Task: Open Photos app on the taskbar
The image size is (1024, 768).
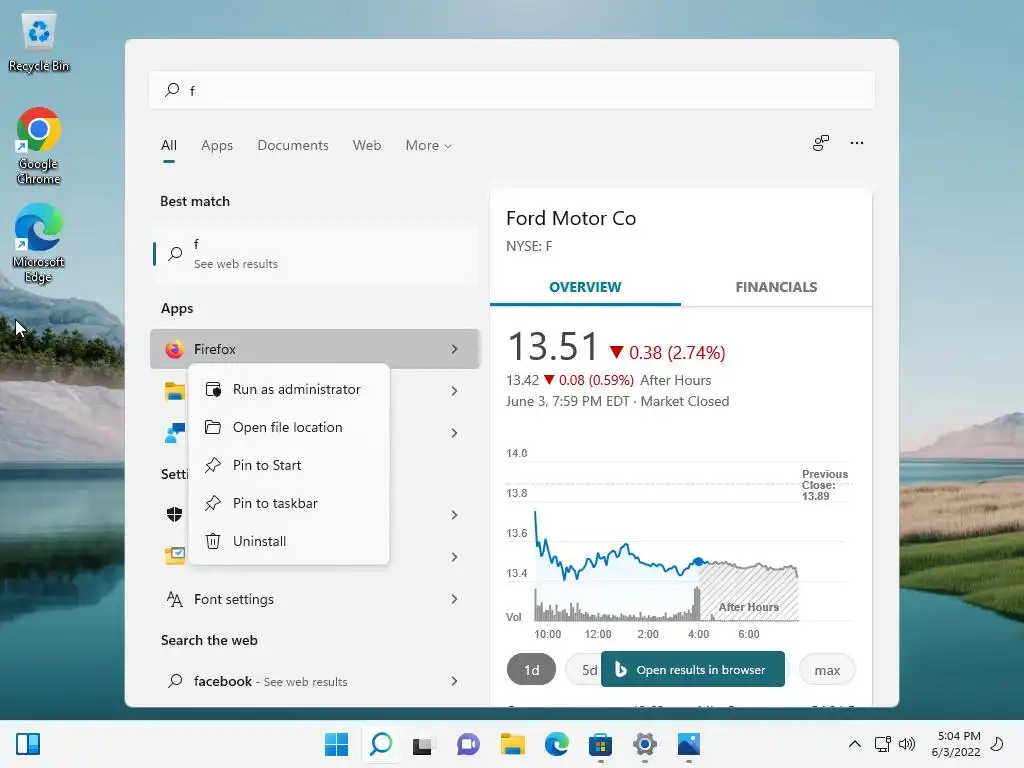Action: 689,744
